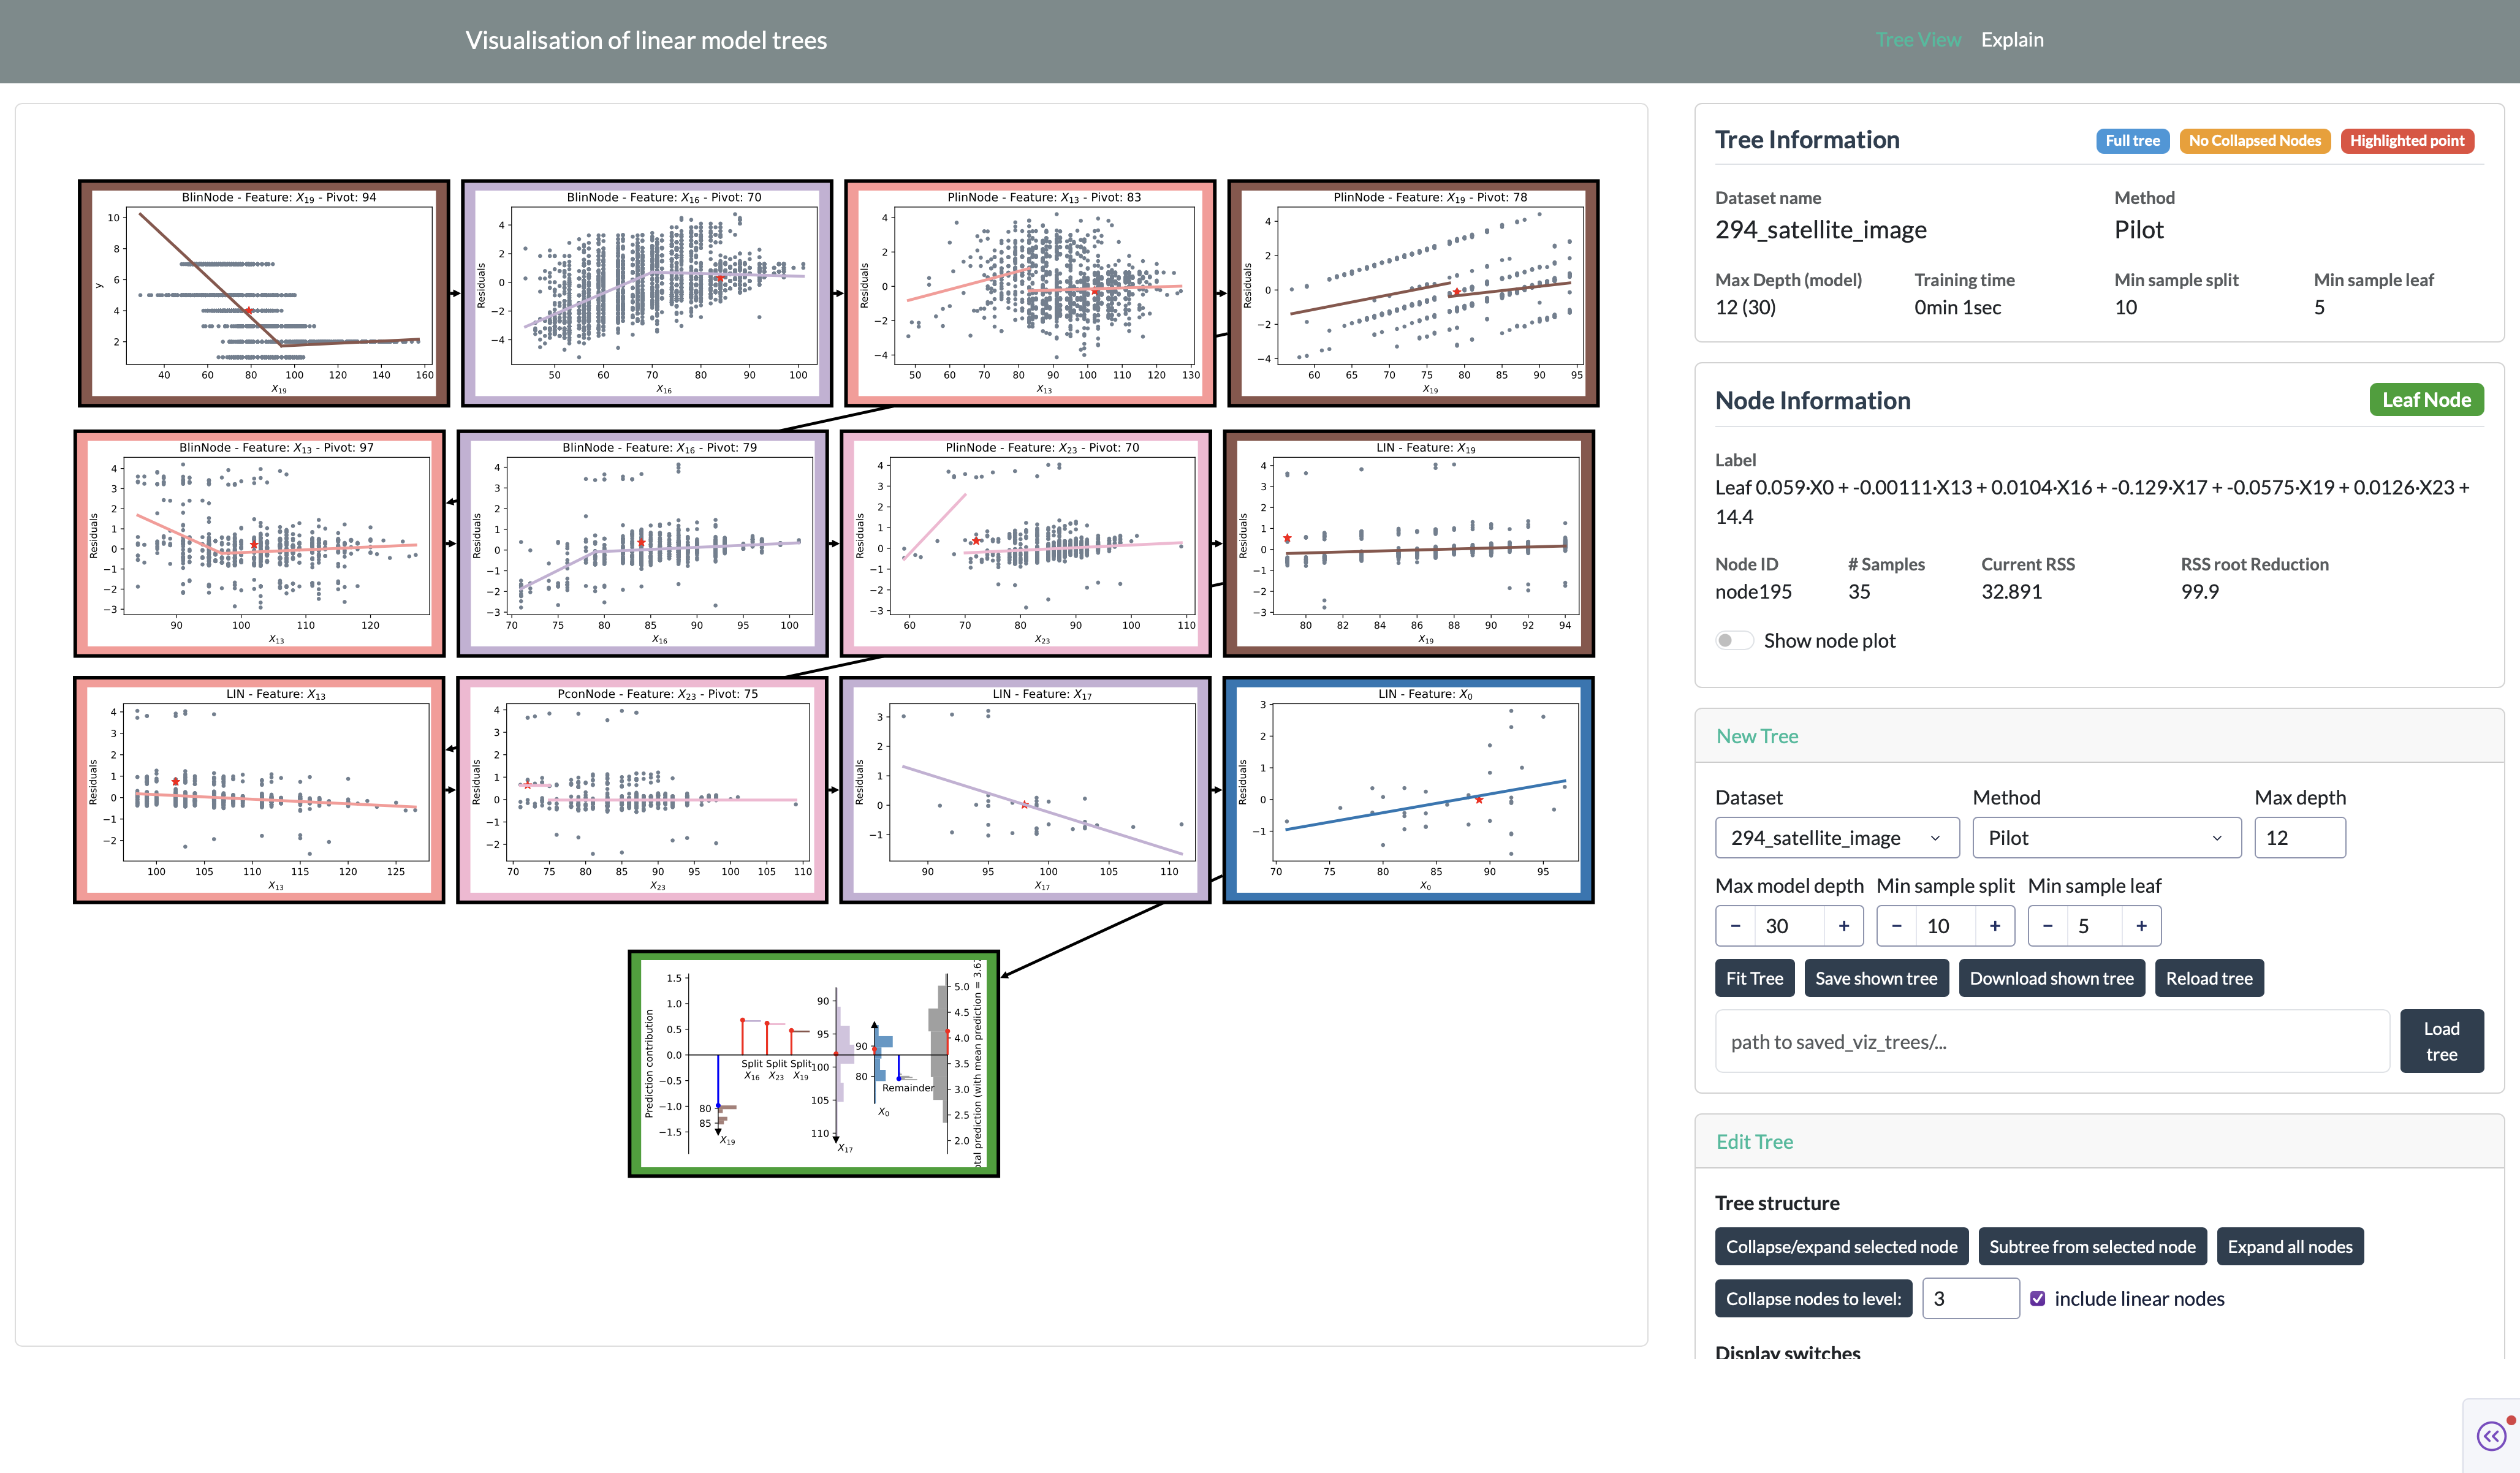The height and width of the screenshot is (1473, 2520).
Task: Toggle the Show node plot switch
Action: (1735, 640)
